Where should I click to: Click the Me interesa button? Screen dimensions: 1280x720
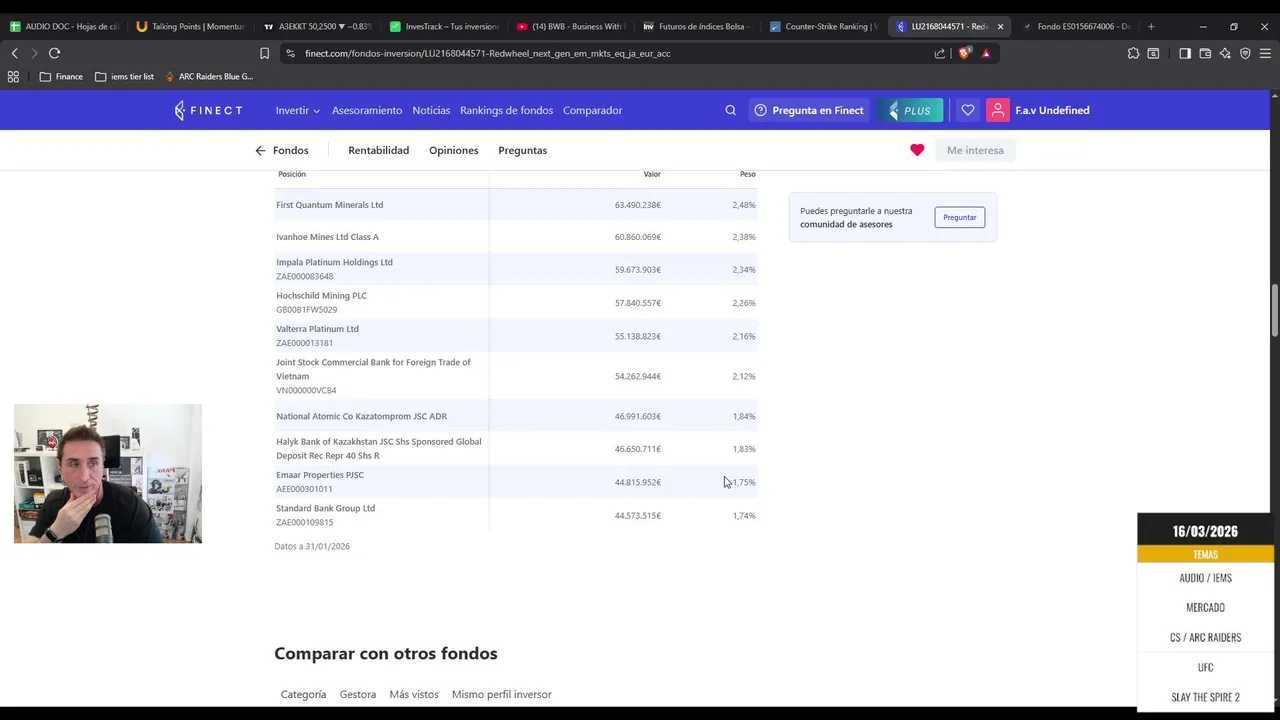[975, 150]
